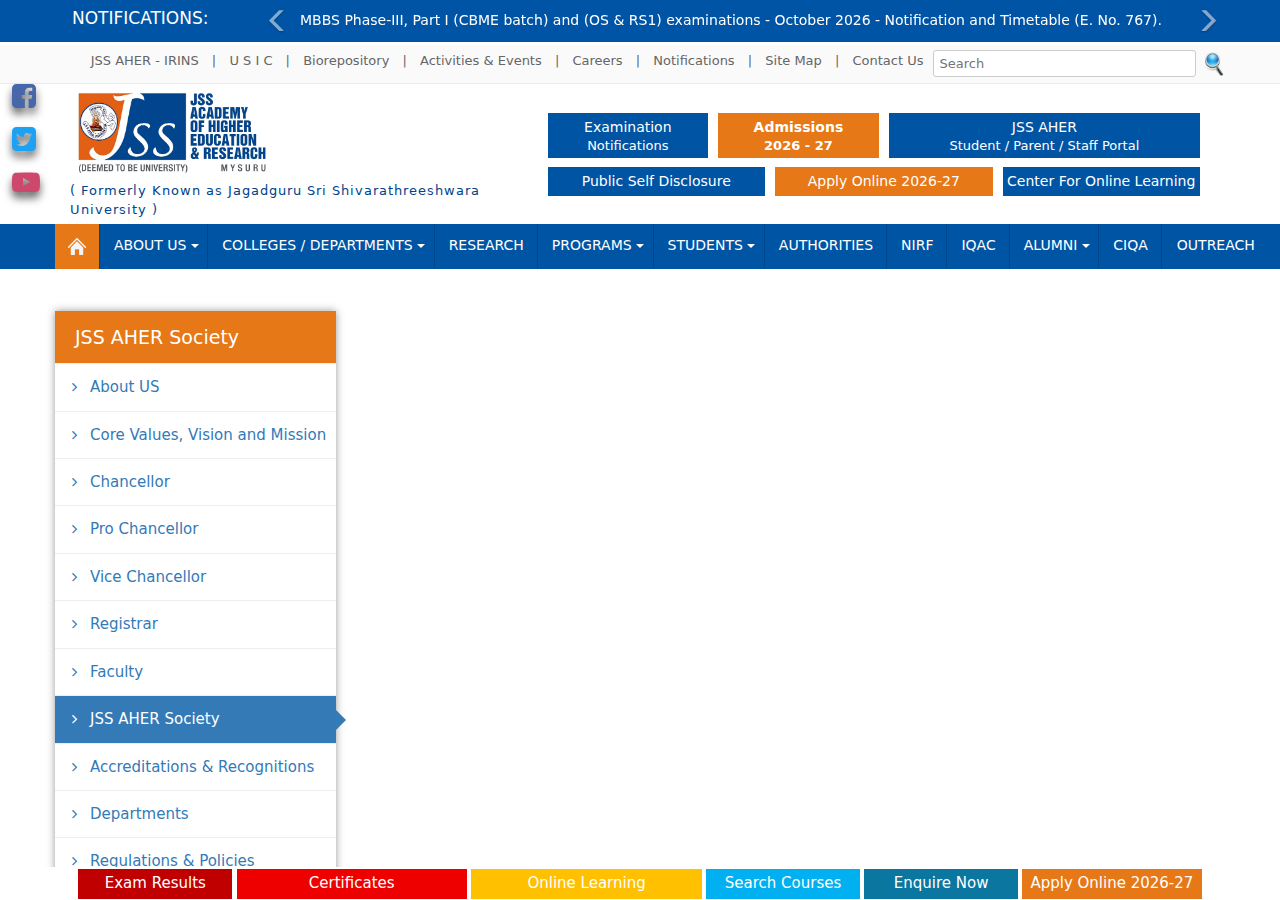Open the Site Map link
1280x900 pixels.
[793, 61]
